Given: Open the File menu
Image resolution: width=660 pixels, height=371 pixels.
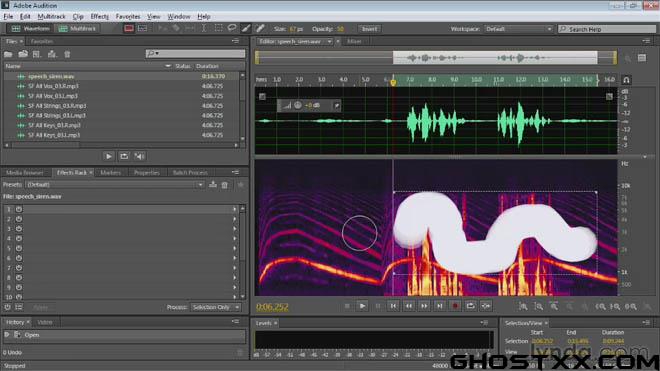Looking at the screenshot, I should click(x=8, y=16).
